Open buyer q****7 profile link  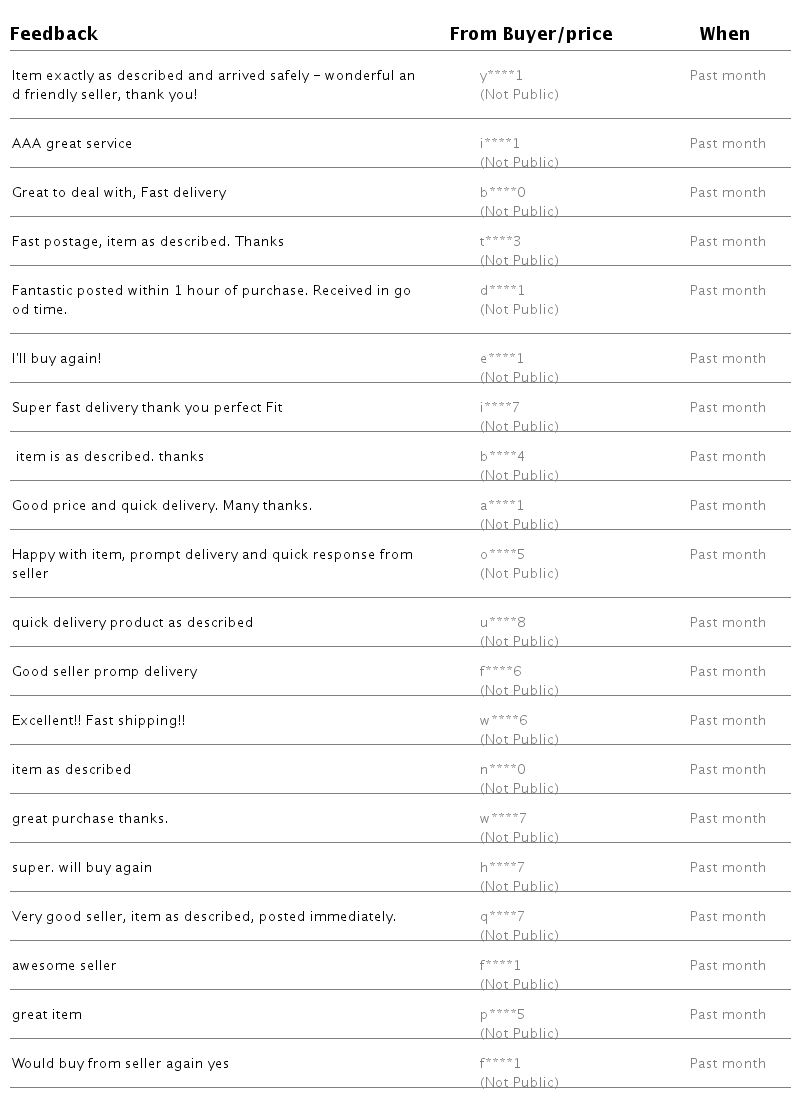(502, 917)
